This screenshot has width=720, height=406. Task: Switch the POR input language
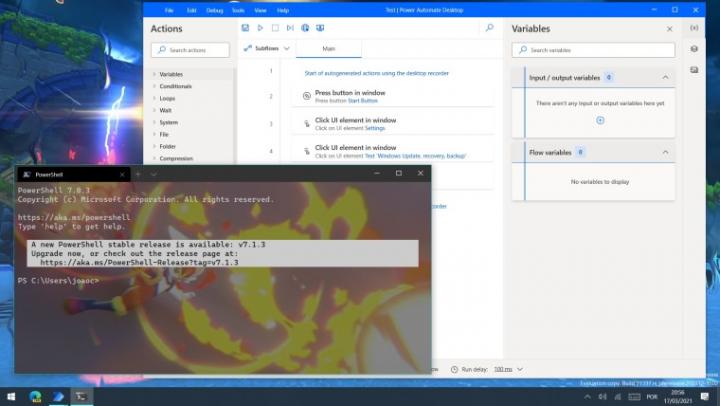point(652,397)
